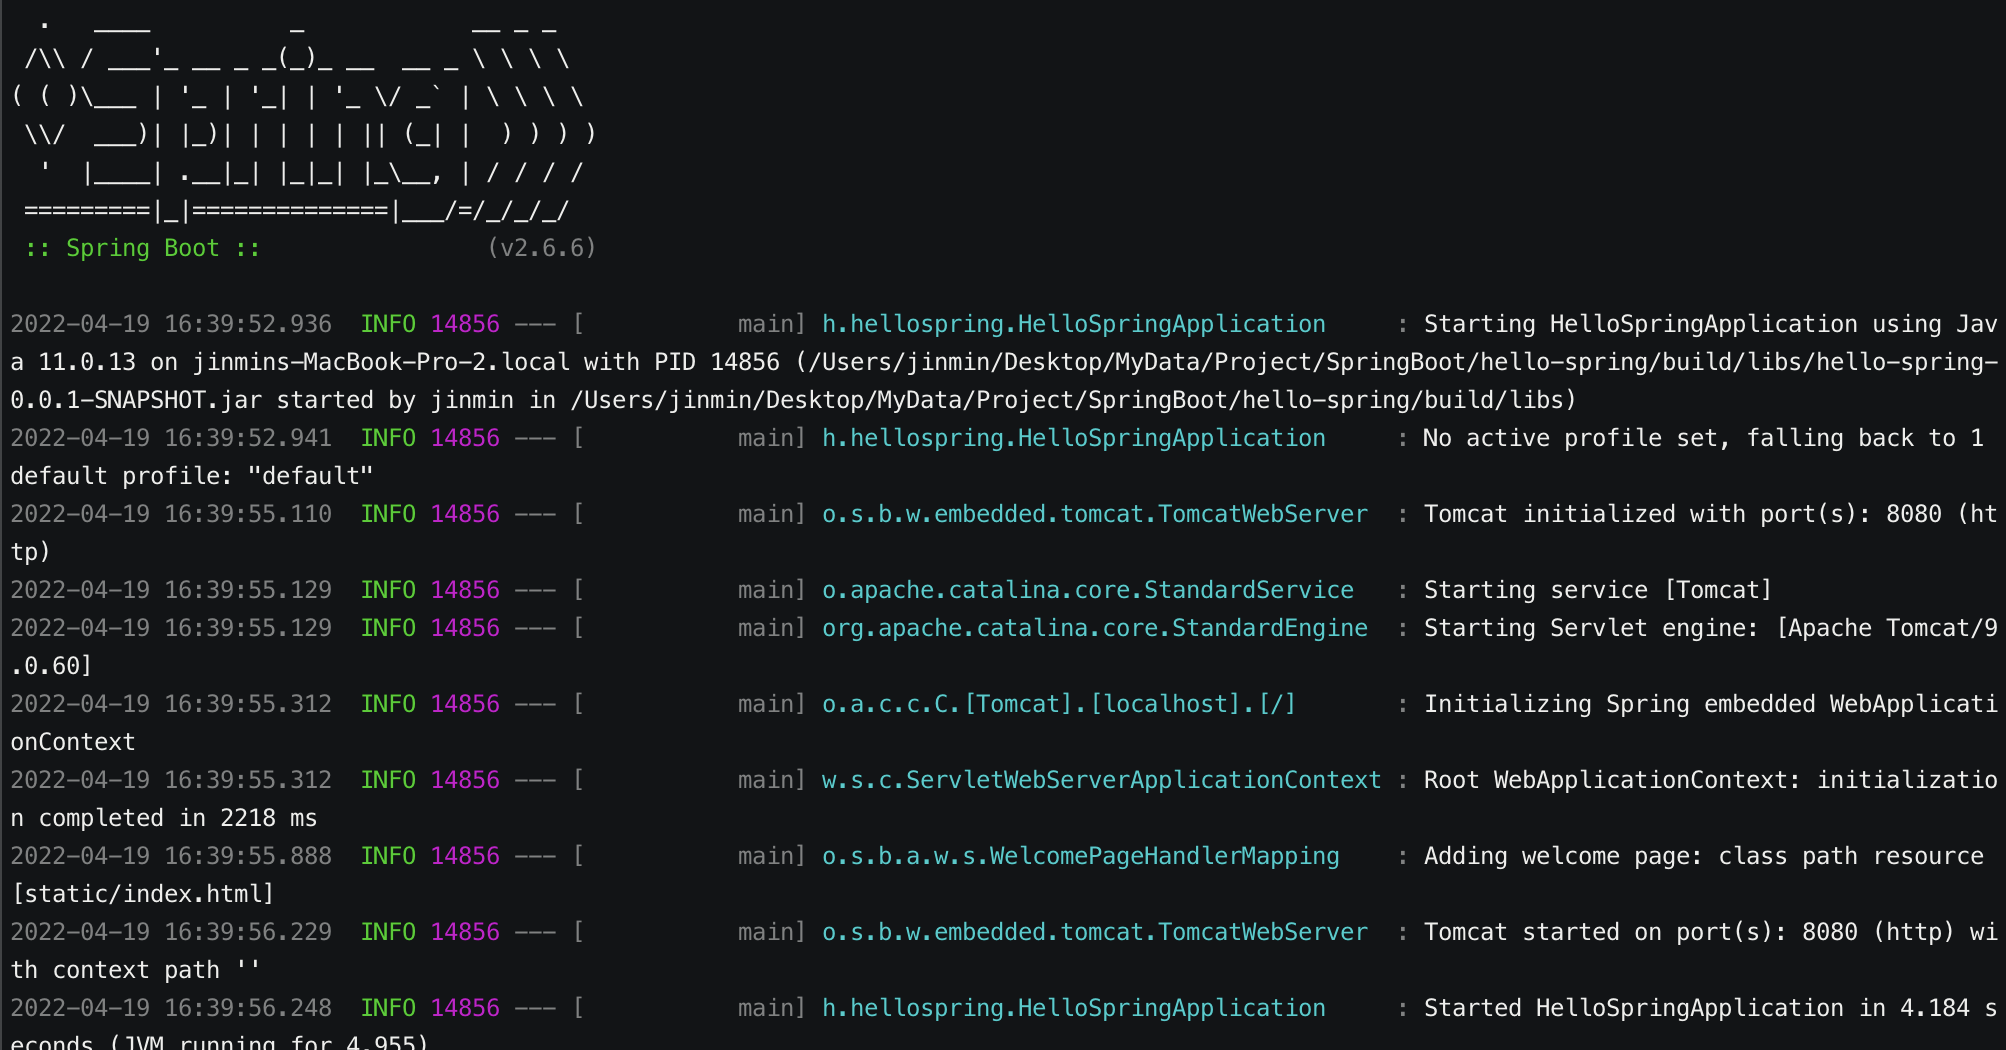The width and height of the screenshot is (2006, 1050).
Task: Click 'Root WebApplicationContext: initializatio' message
Action: [1711, 780]
